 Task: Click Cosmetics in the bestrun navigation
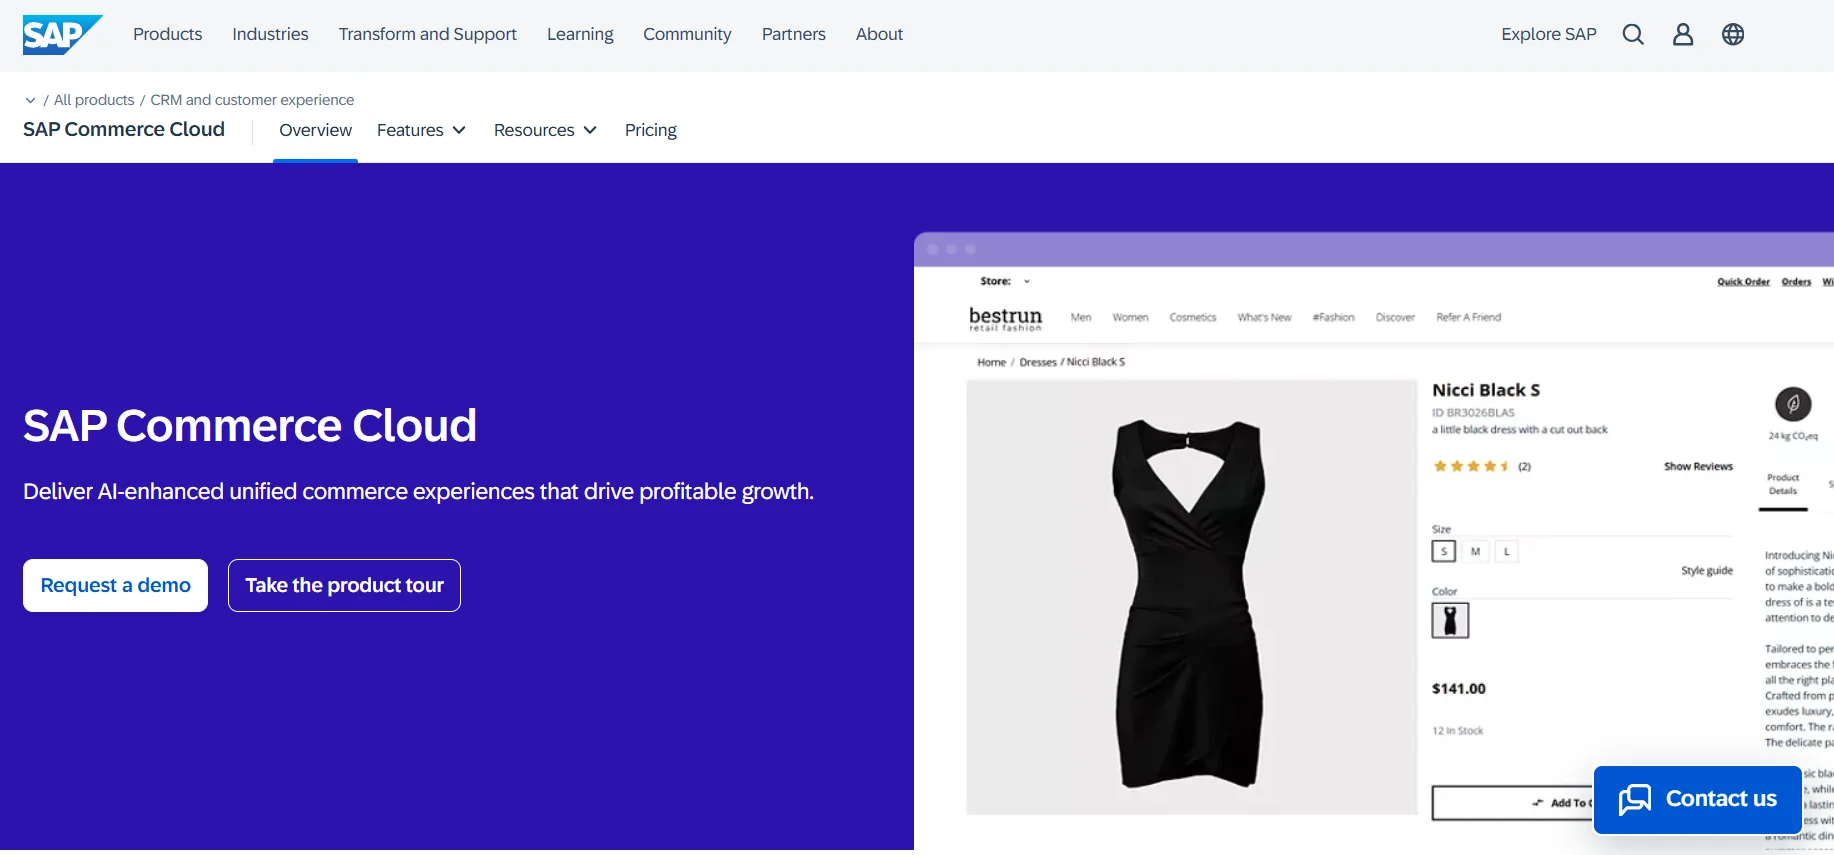coord(1193,317)
